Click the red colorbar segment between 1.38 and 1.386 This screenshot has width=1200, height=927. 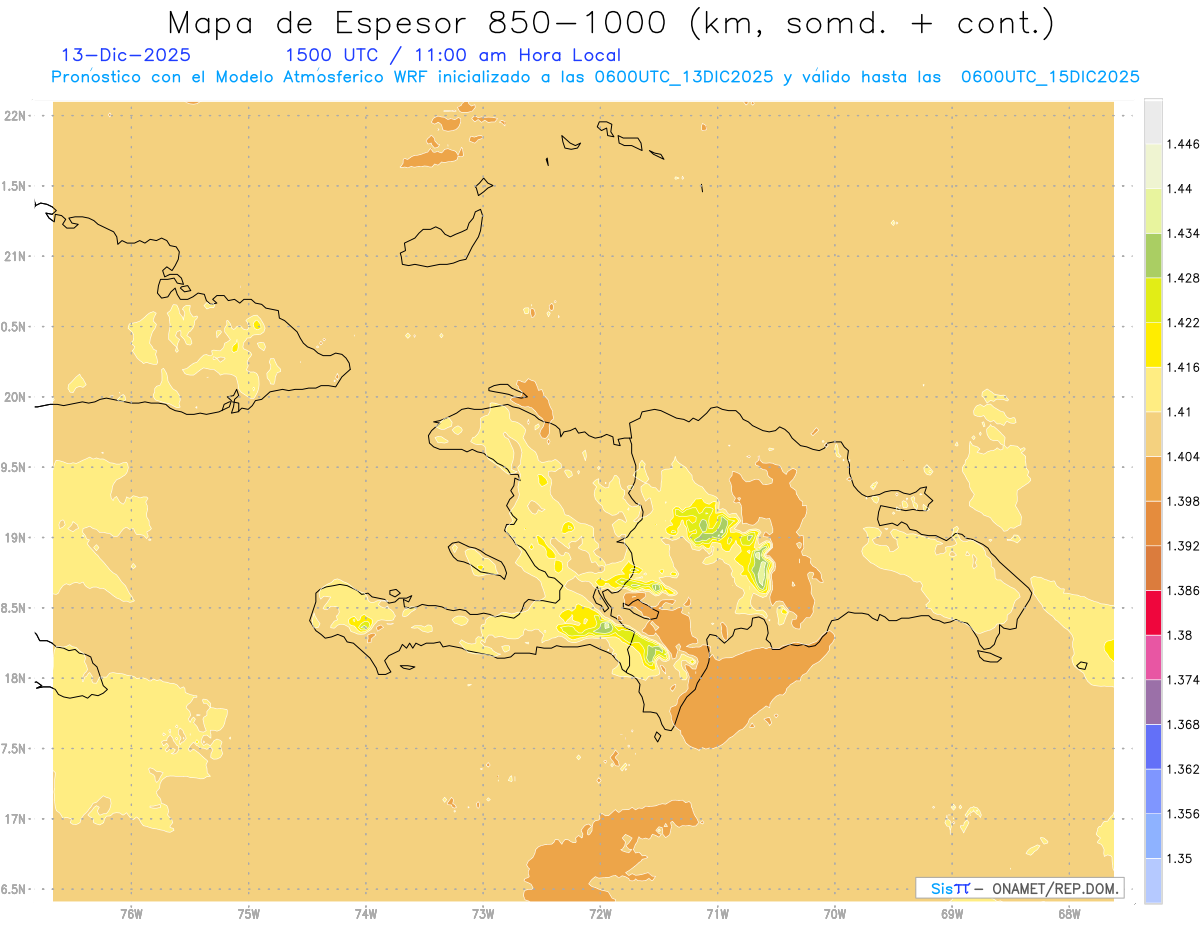coord(1153,612)
